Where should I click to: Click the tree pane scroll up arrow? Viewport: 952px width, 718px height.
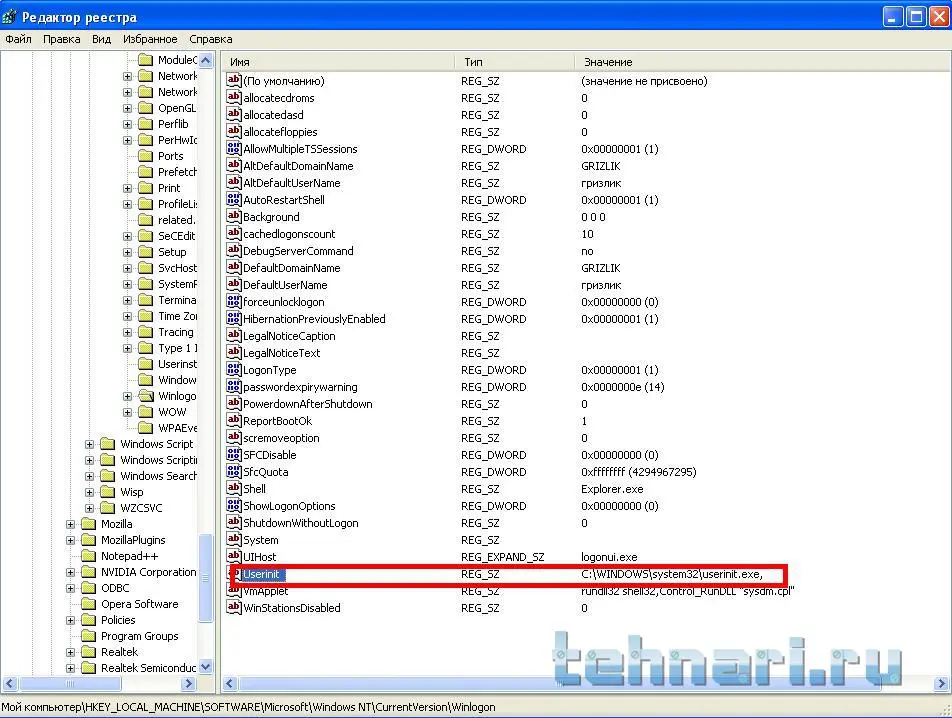click(x=206, y=60)
